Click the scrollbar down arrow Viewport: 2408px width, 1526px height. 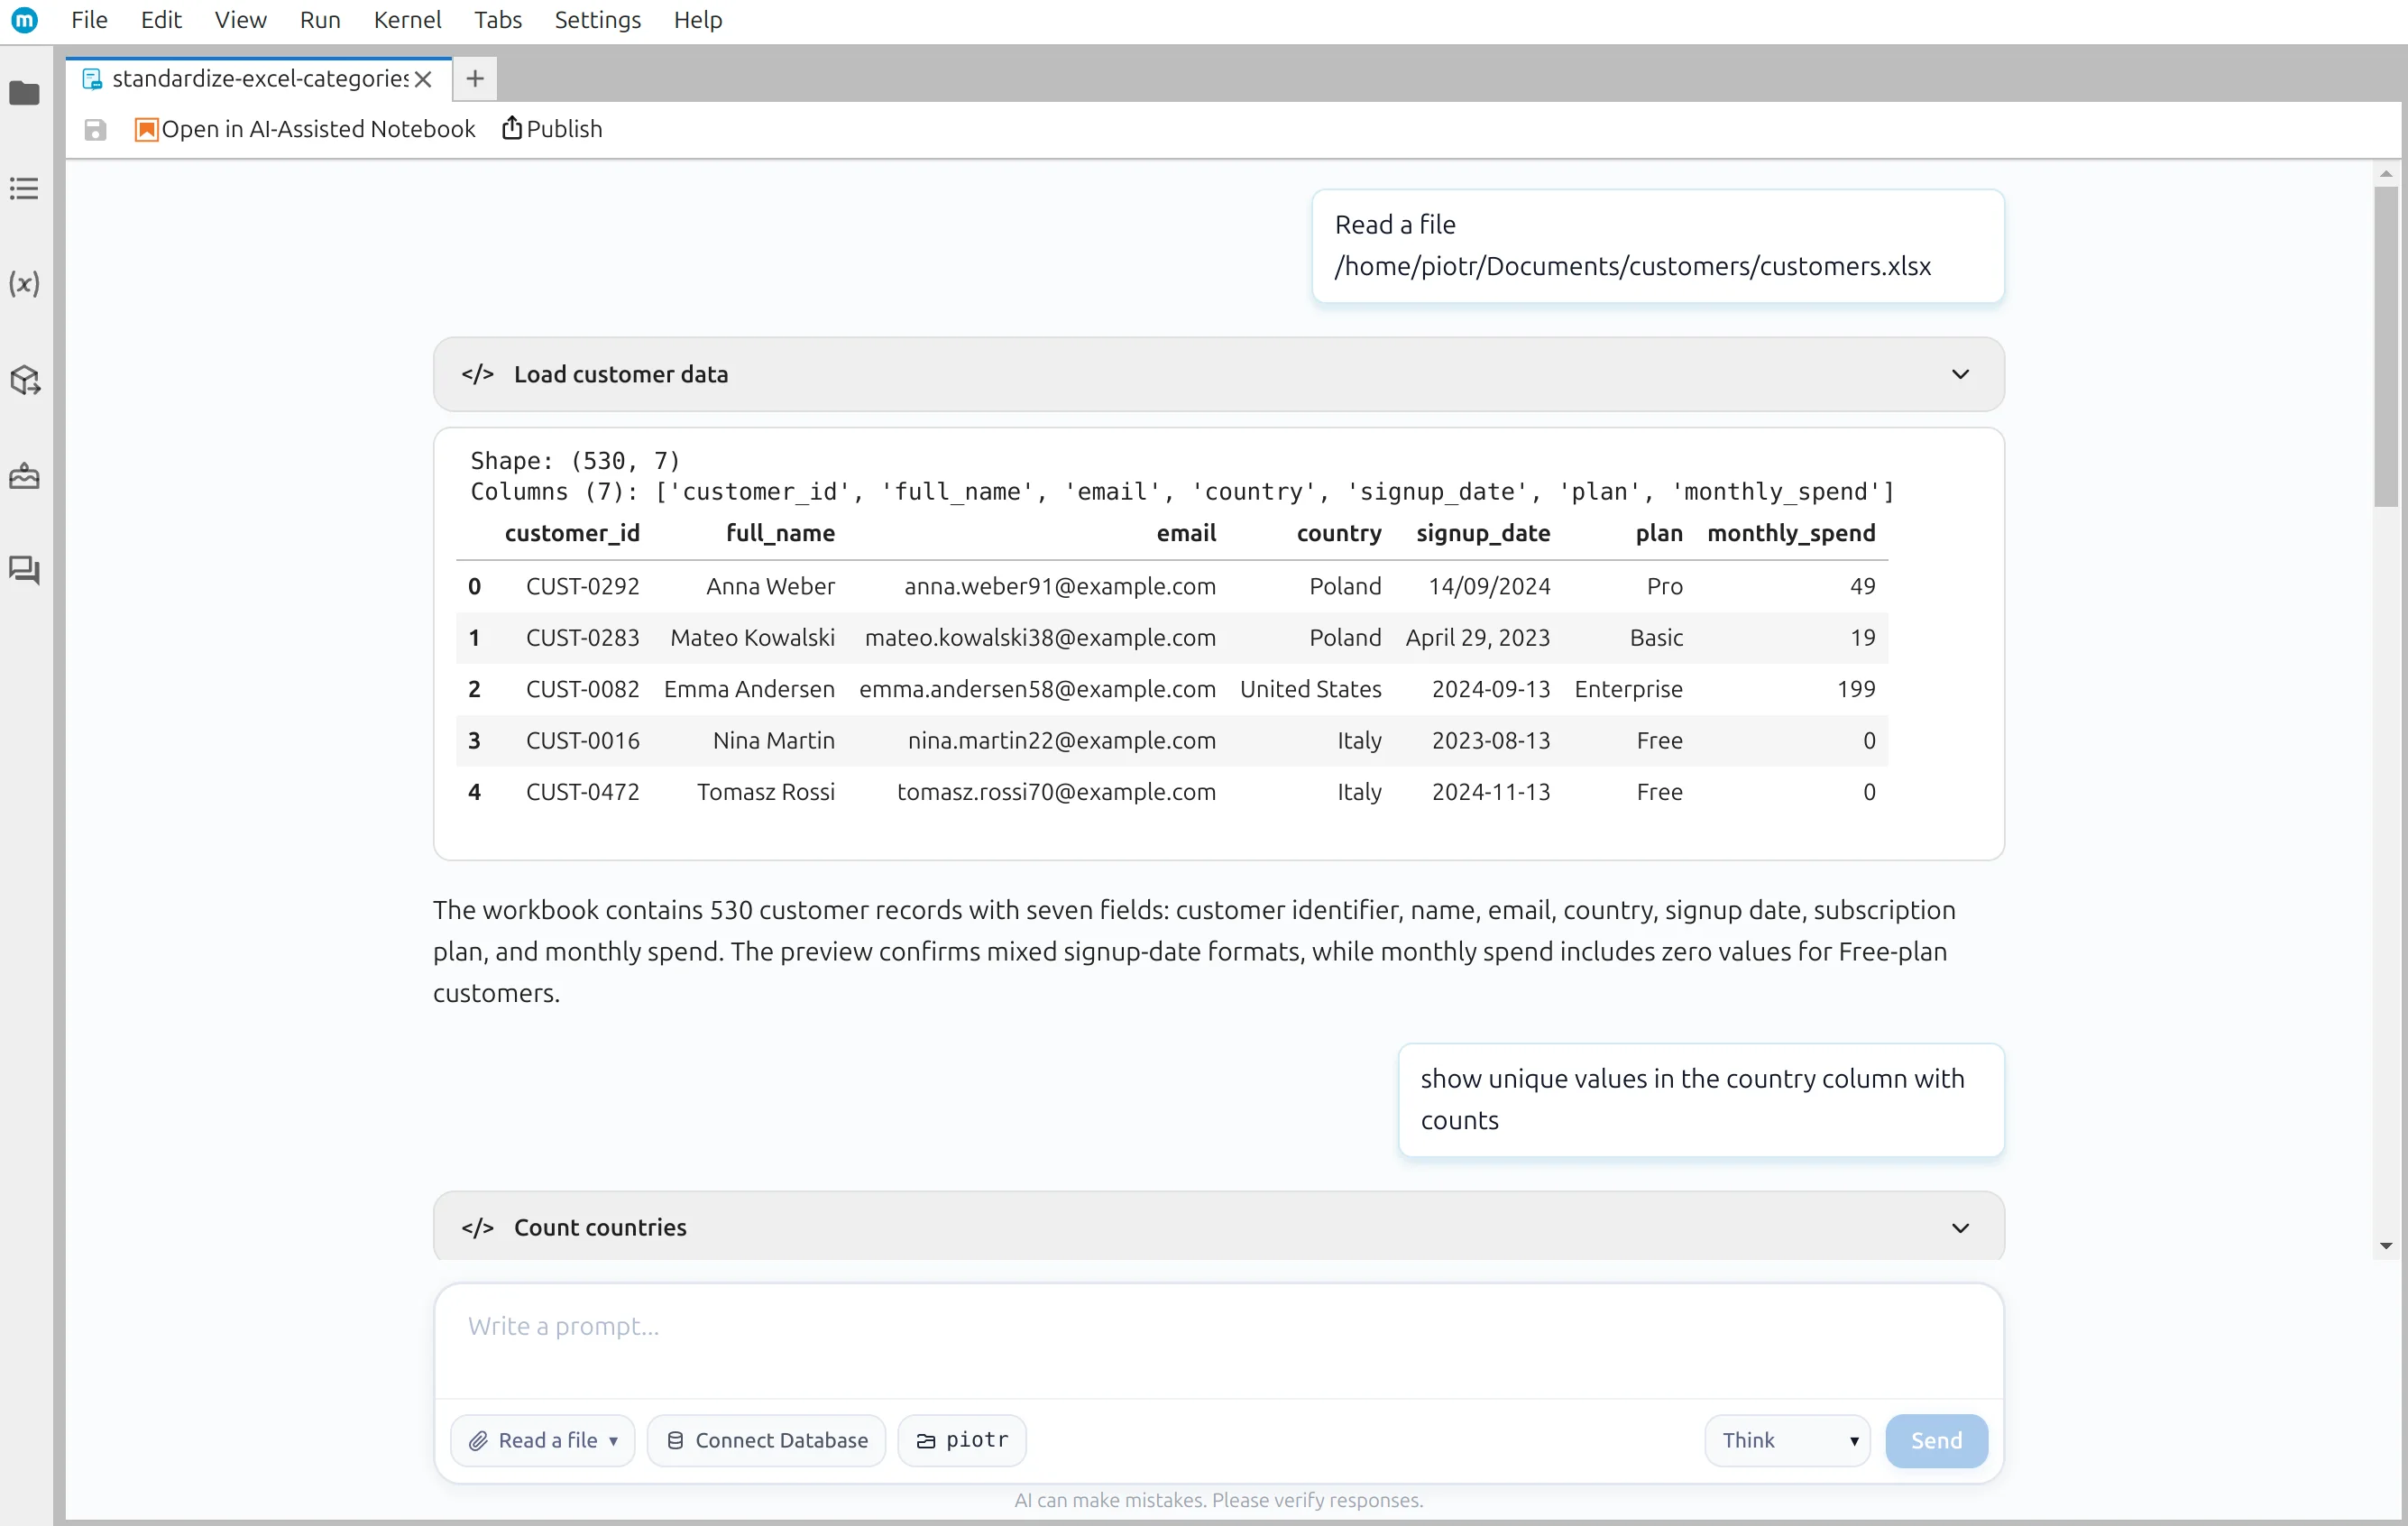click(x=2385, y=1246)
